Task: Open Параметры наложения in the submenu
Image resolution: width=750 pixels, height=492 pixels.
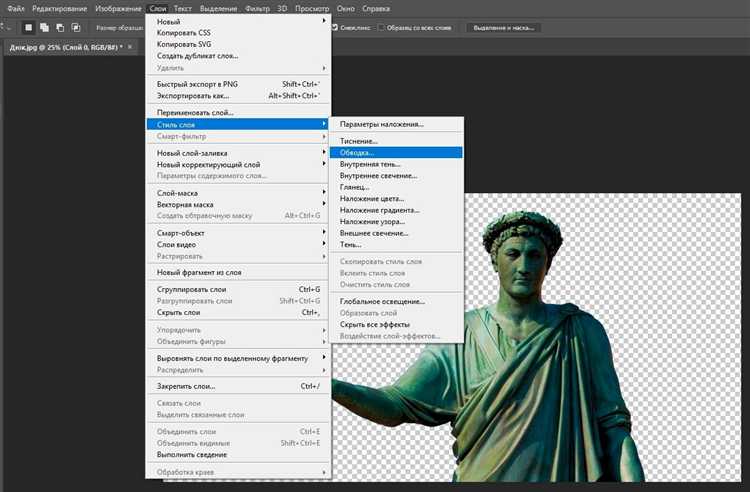Action: pyautogui.click(x=396, y=124)
